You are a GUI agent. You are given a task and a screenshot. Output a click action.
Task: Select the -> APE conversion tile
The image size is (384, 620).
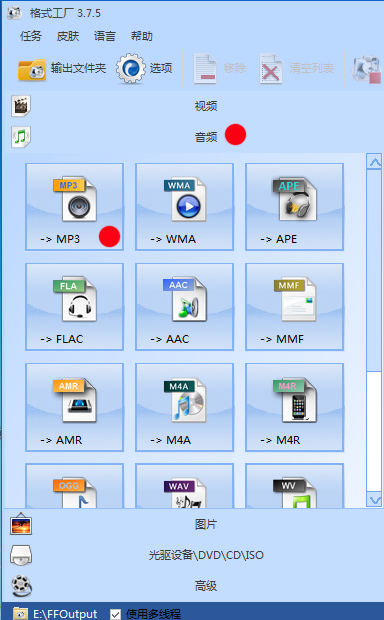click(x=295, y=207)
